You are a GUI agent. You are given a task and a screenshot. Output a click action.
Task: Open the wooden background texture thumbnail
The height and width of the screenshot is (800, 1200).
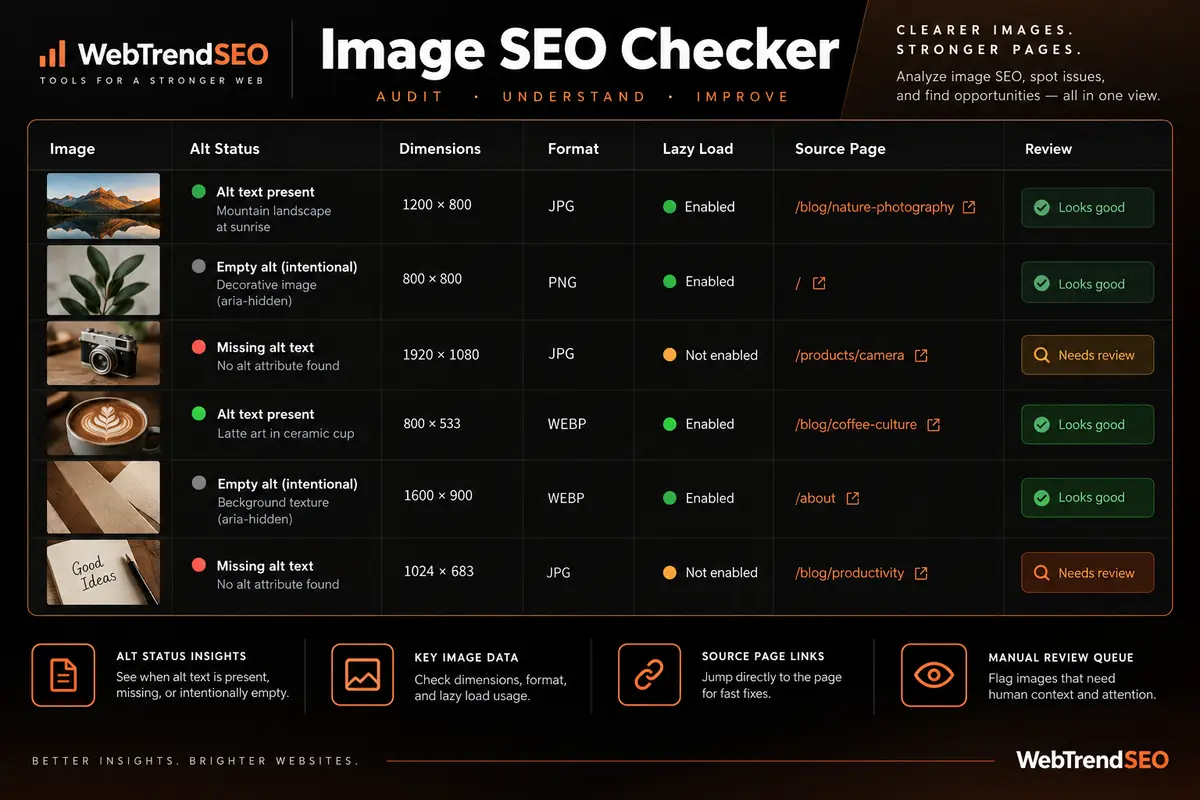coord(103,496)
